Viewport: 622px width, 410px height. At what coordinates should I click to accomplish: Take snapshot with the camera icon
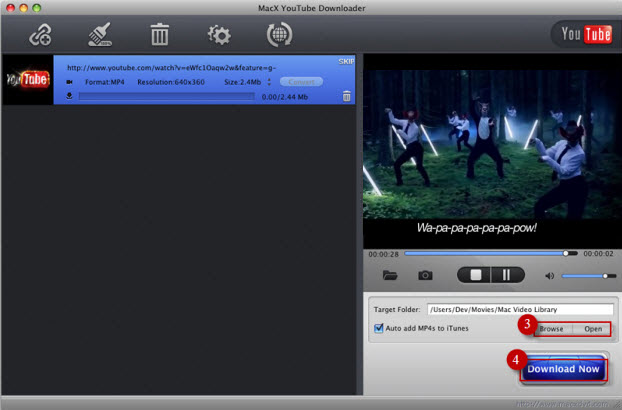(x=425, y=275)
